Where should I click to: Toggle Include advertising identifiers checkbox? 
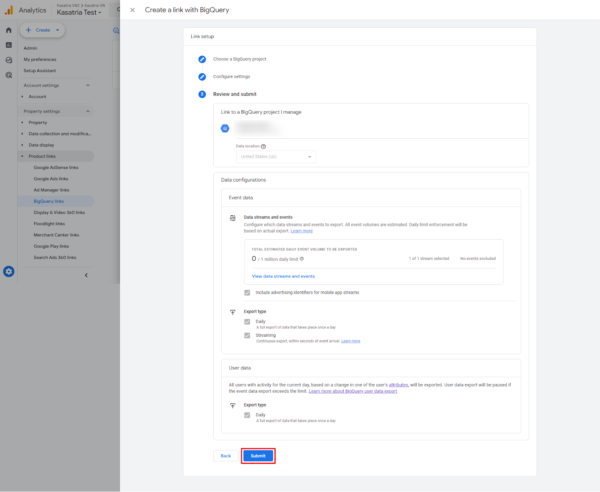pyautogui.click(x=247, y=293)
